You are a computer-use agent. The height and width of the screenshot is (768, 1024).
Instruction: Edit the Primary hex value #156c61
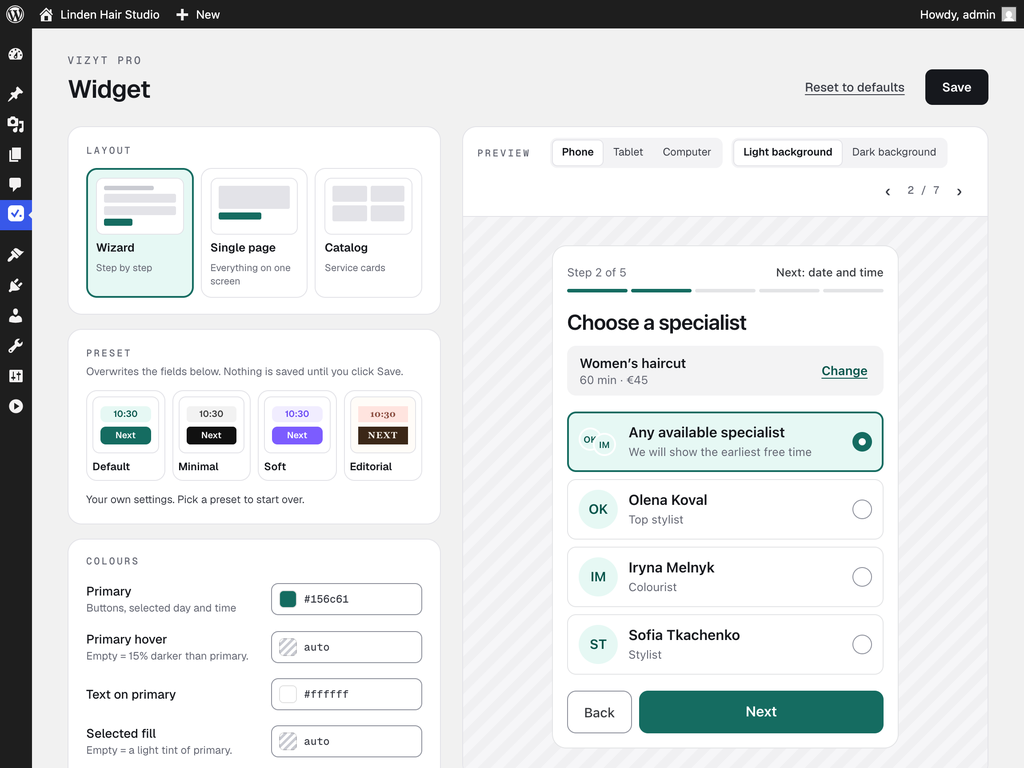tap(346, 600)
